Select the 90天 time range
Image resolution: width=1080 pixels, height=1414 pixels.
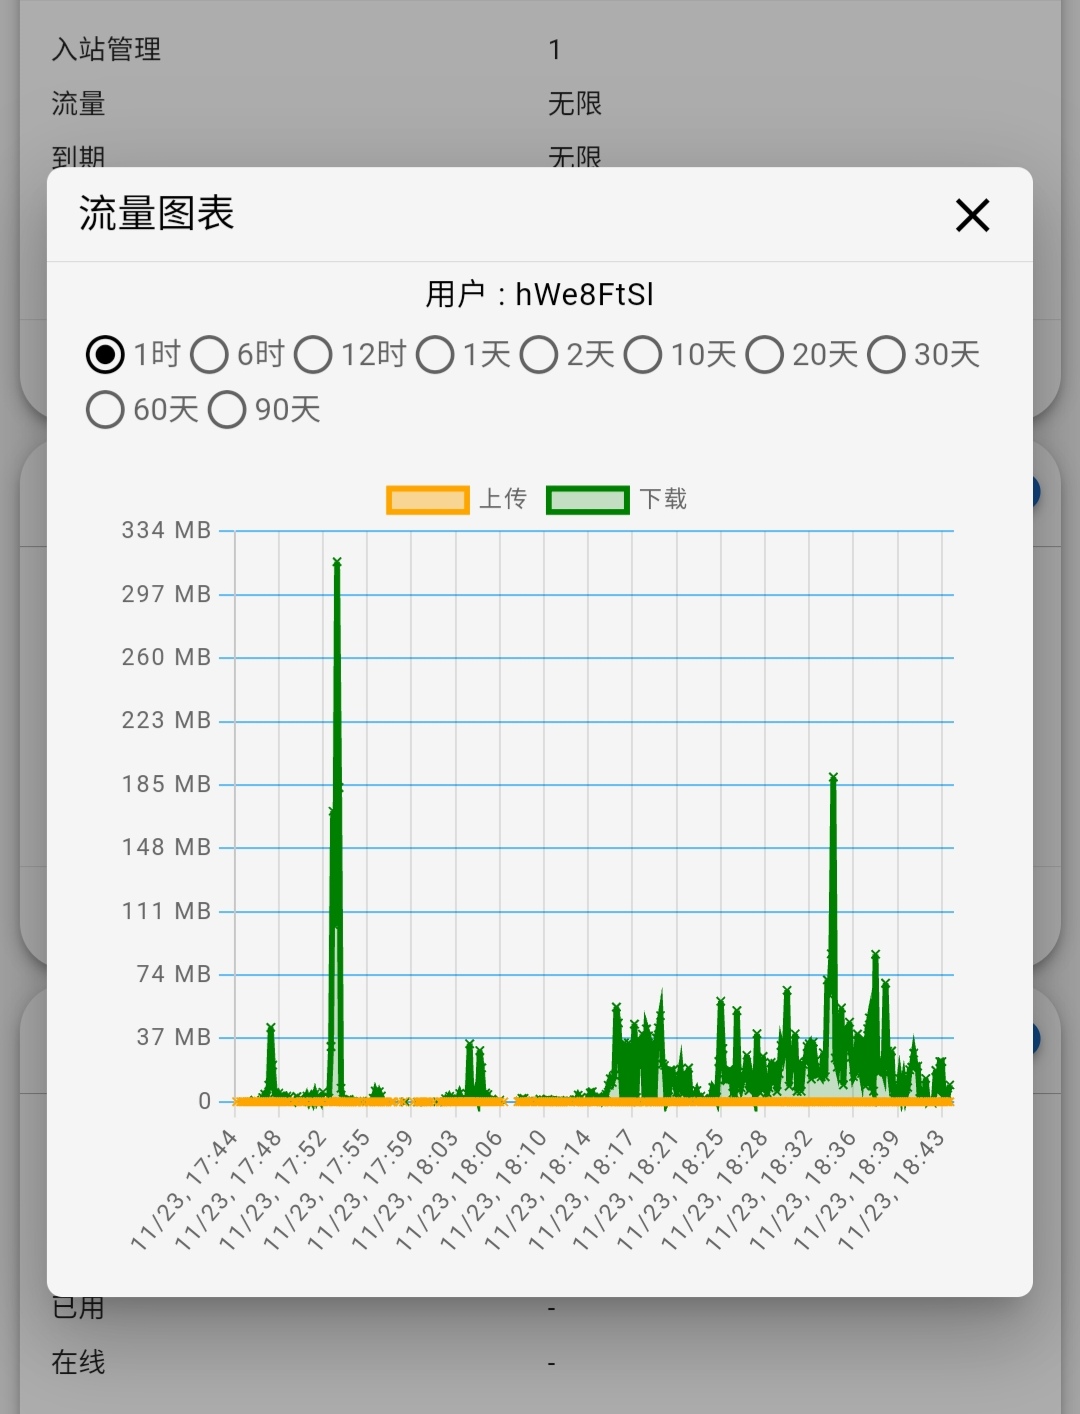[x=227, y=409]
